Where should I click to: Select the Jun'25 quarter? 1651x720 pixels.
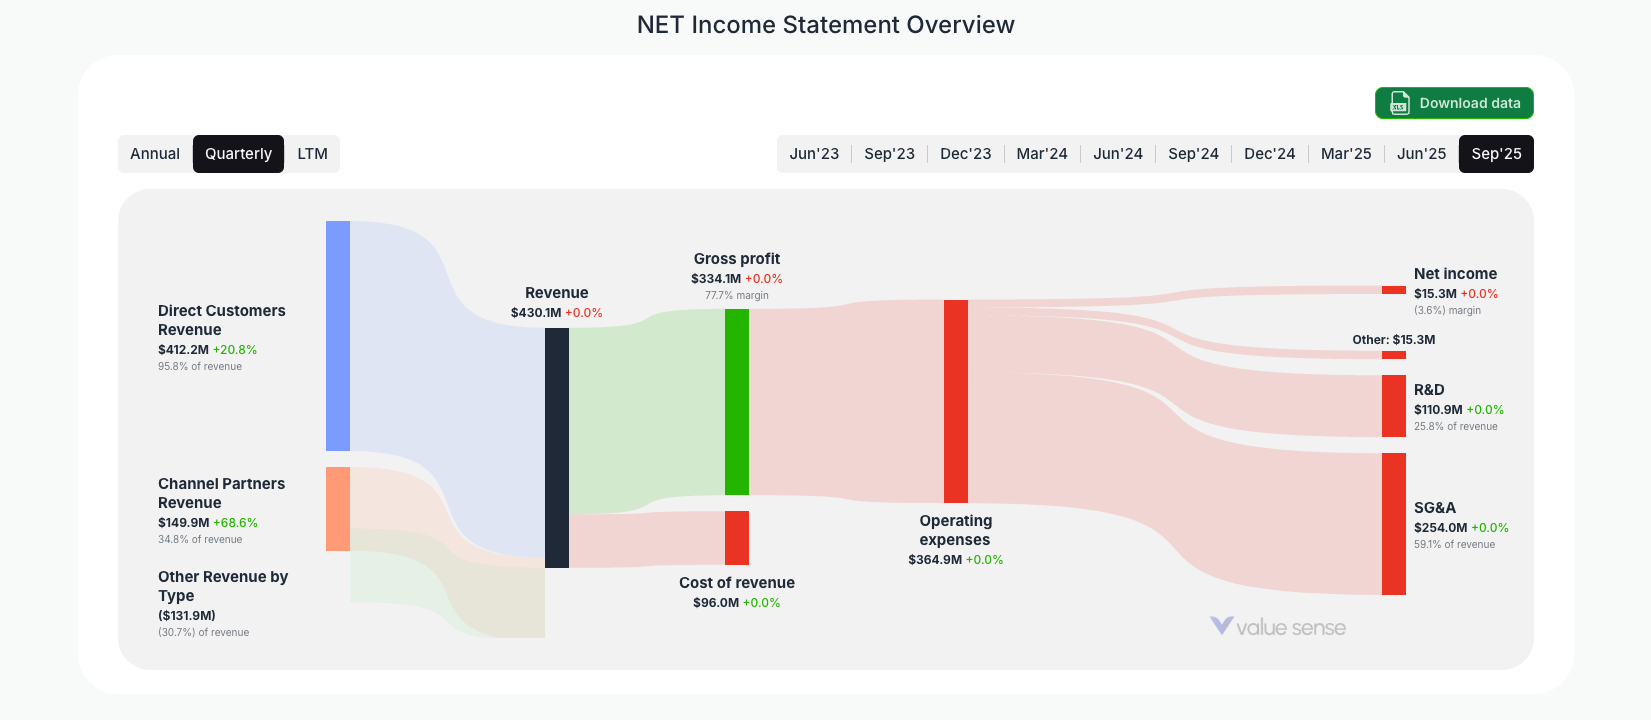(1421, 153)
